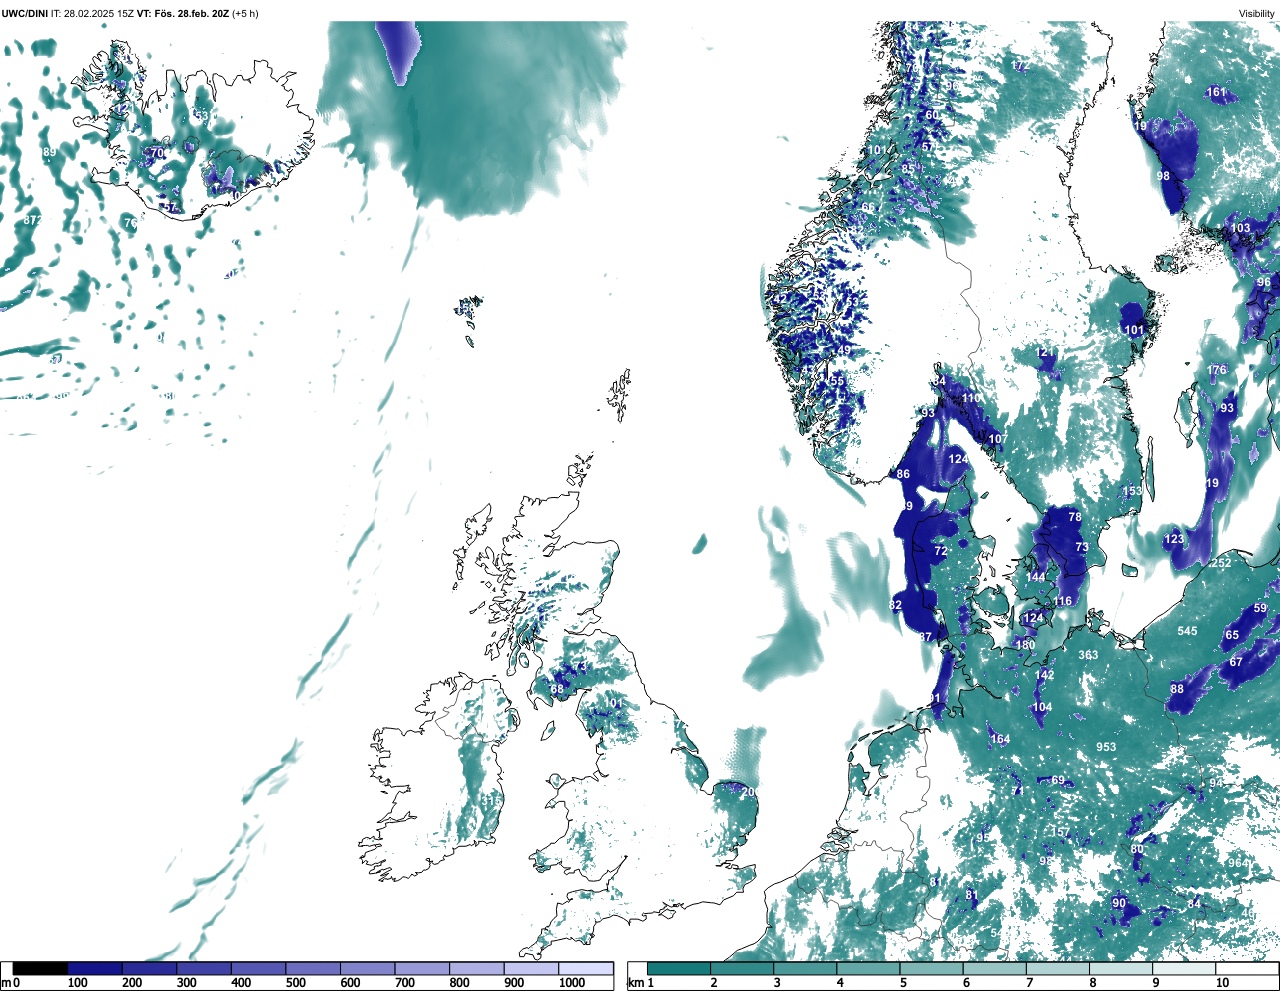Click the visibility value 89 west of Iceland
The image size is (1280, 991).
(49, 152)
